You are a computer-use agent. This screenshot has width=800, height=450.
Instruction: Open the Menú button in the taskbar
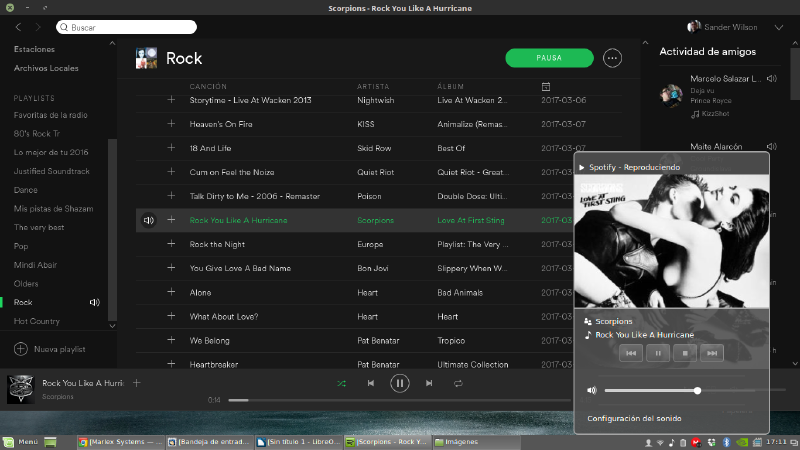pos(21,442)
